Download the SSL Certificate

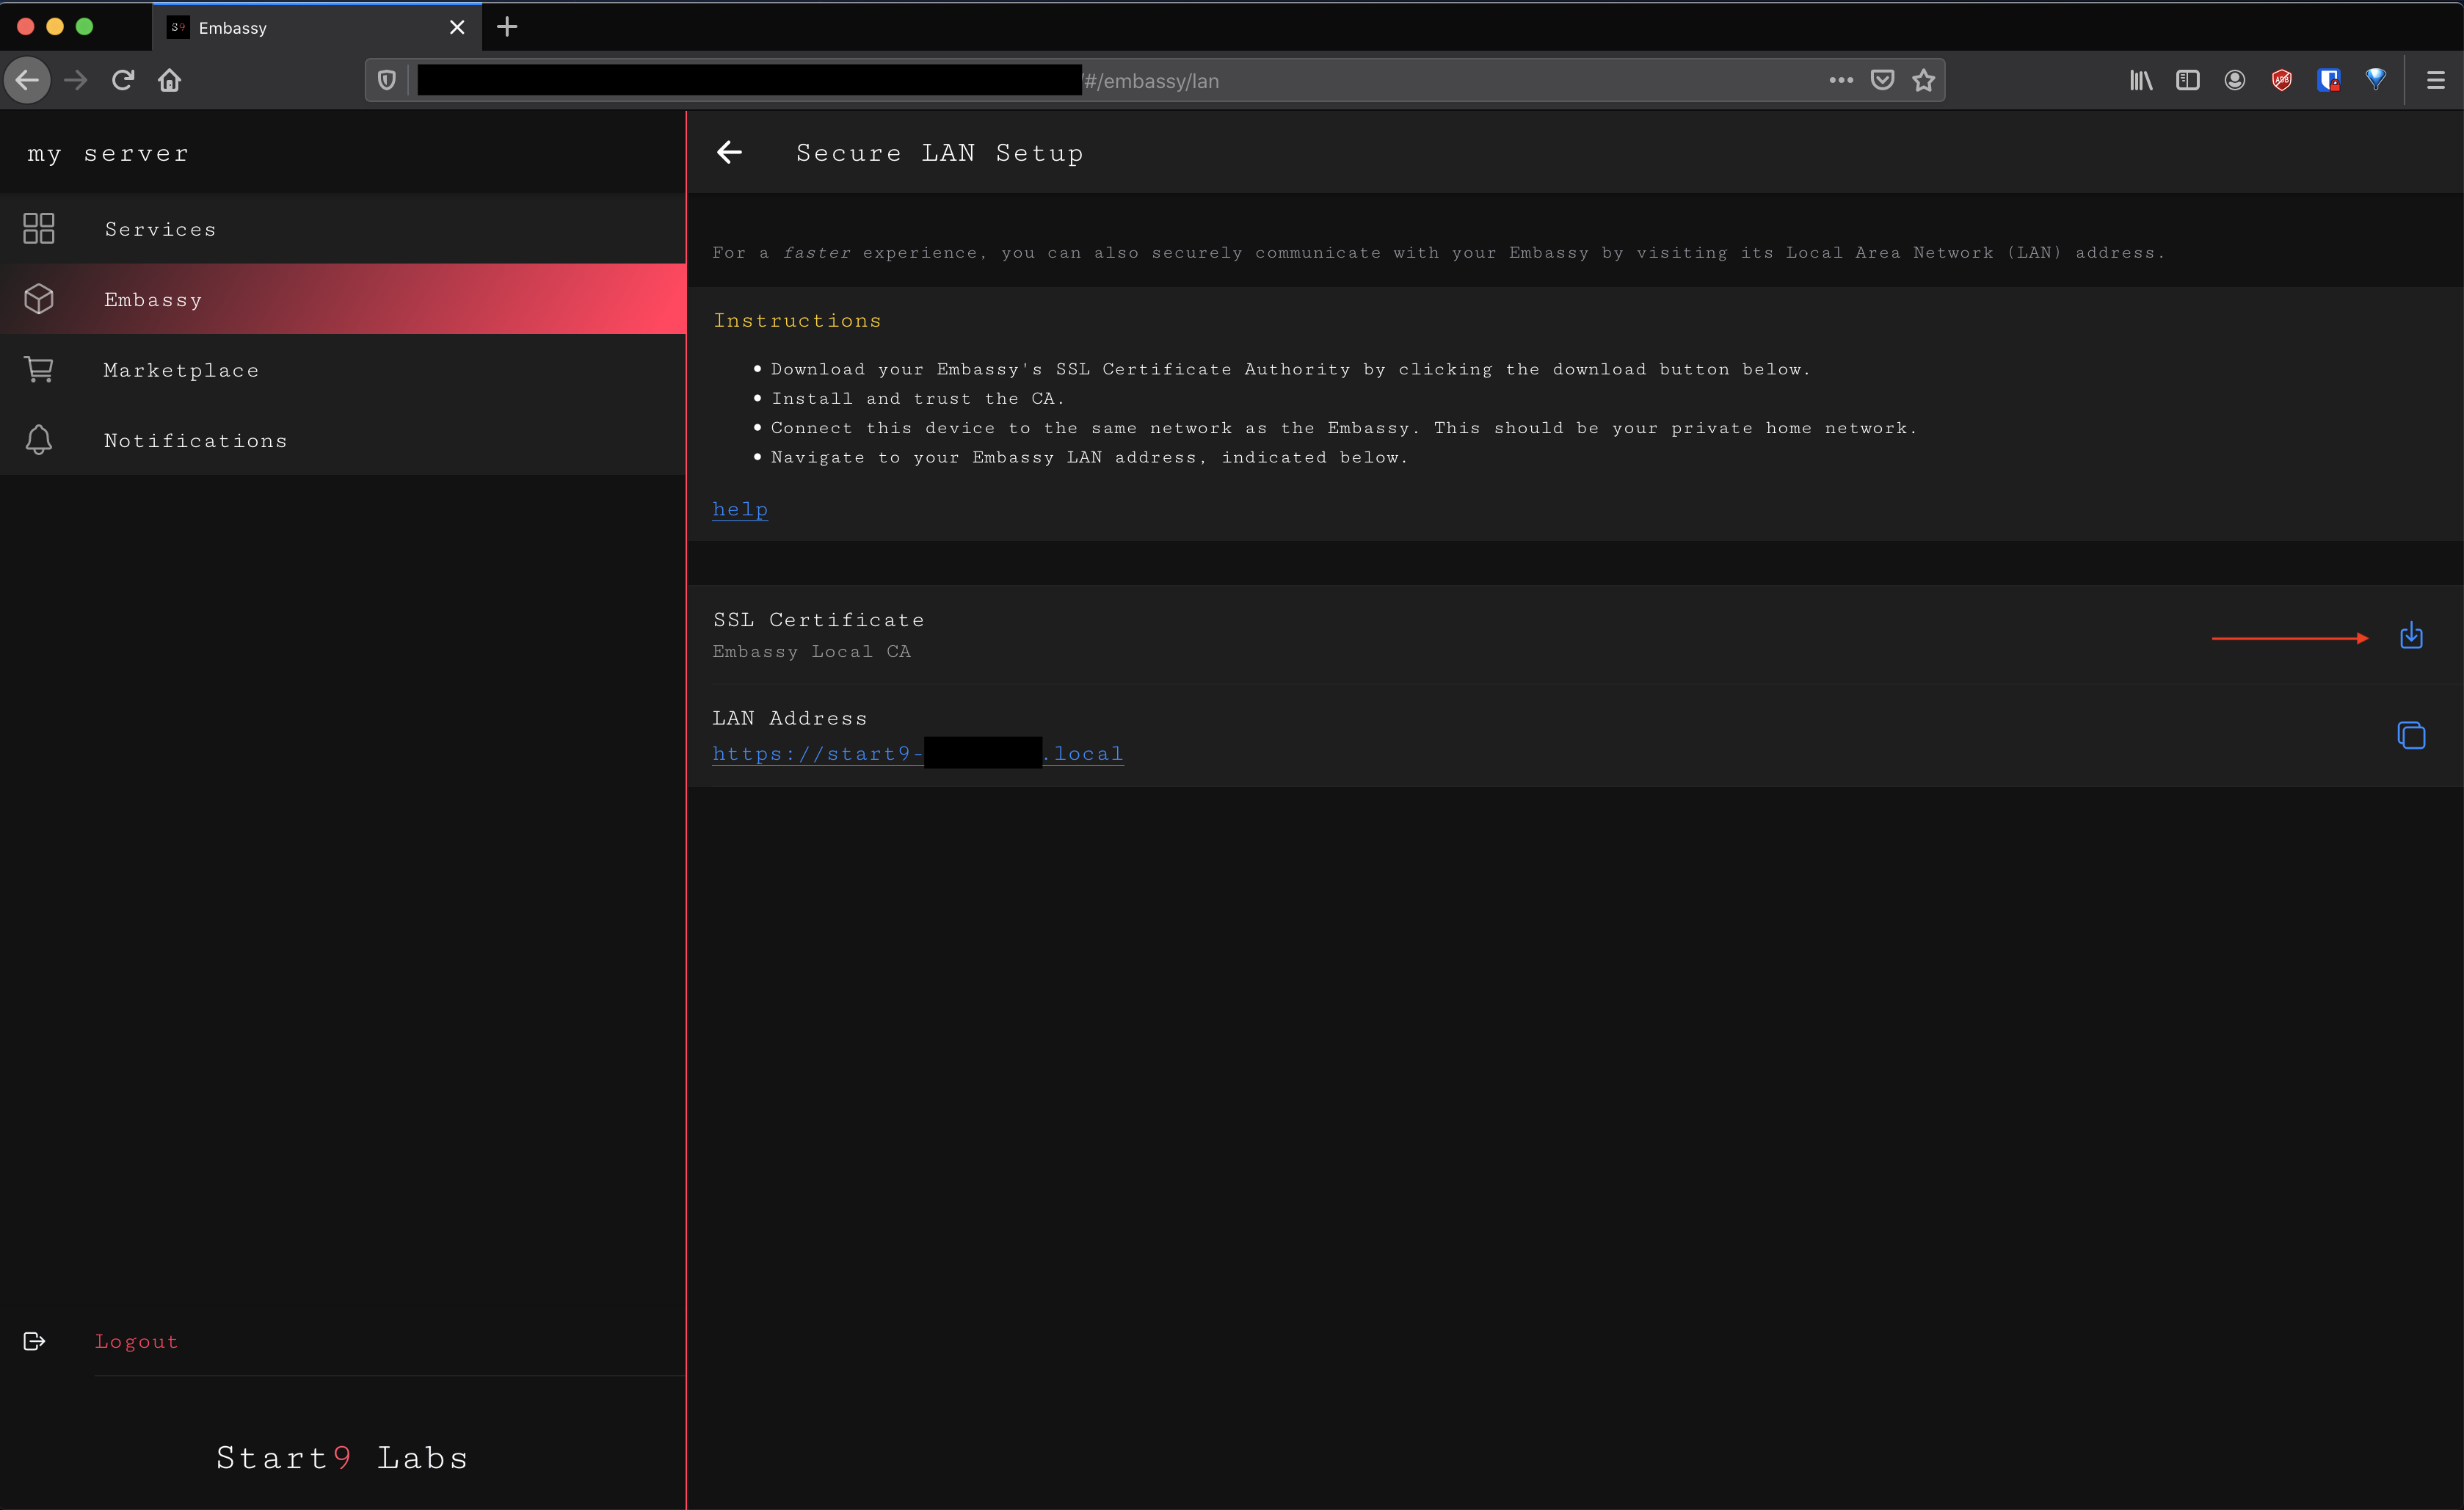pyautogui.click(x=2410, y=635)
